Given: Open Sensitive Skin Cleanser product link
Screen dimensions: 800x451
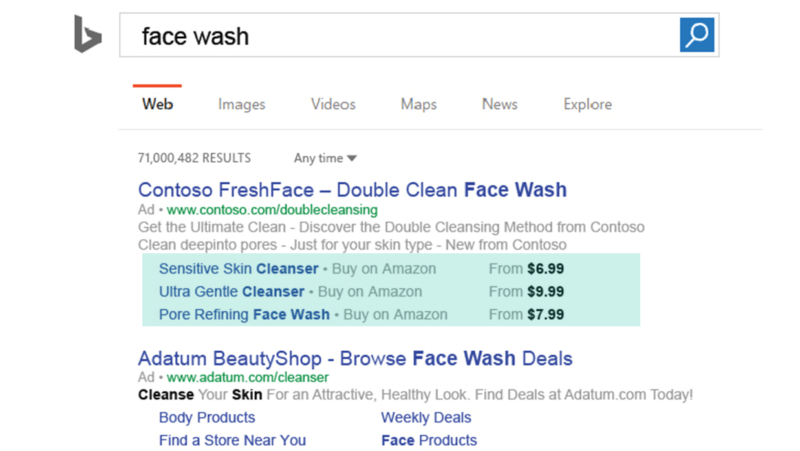Looking at the screenshot, I should click(x=238, y=268).
